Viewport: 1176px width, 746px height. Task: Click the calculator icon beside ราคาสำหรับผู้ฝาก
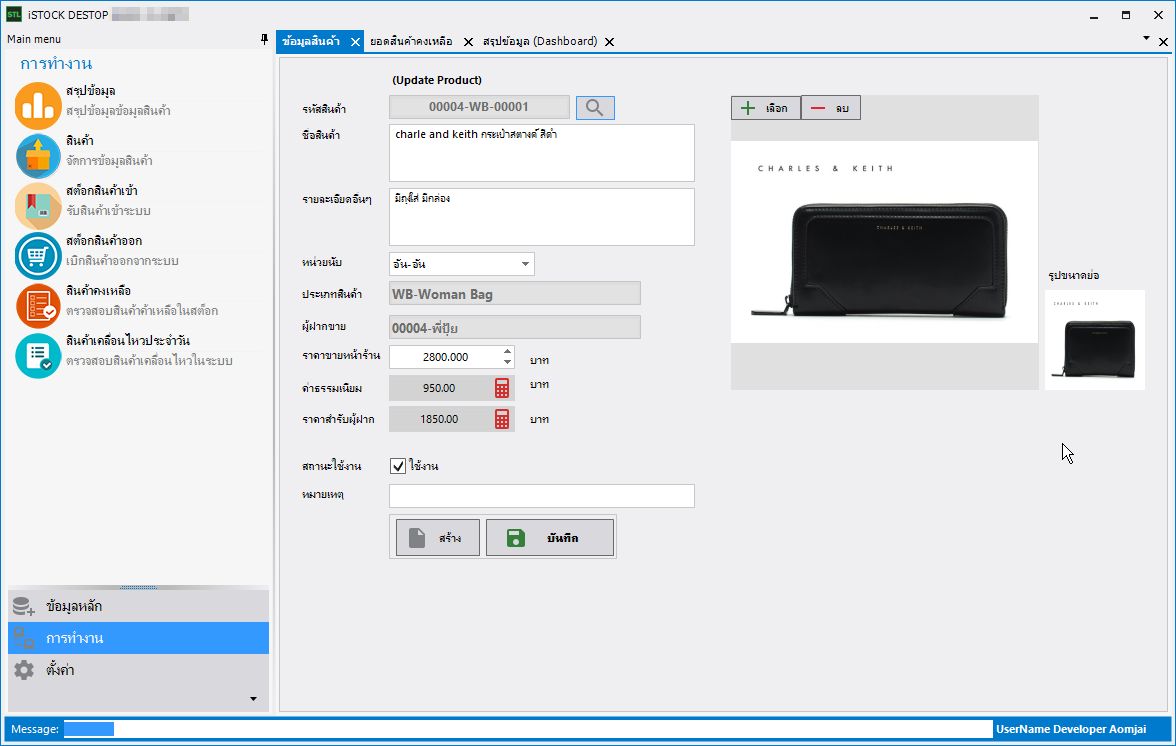click(502, 419)
